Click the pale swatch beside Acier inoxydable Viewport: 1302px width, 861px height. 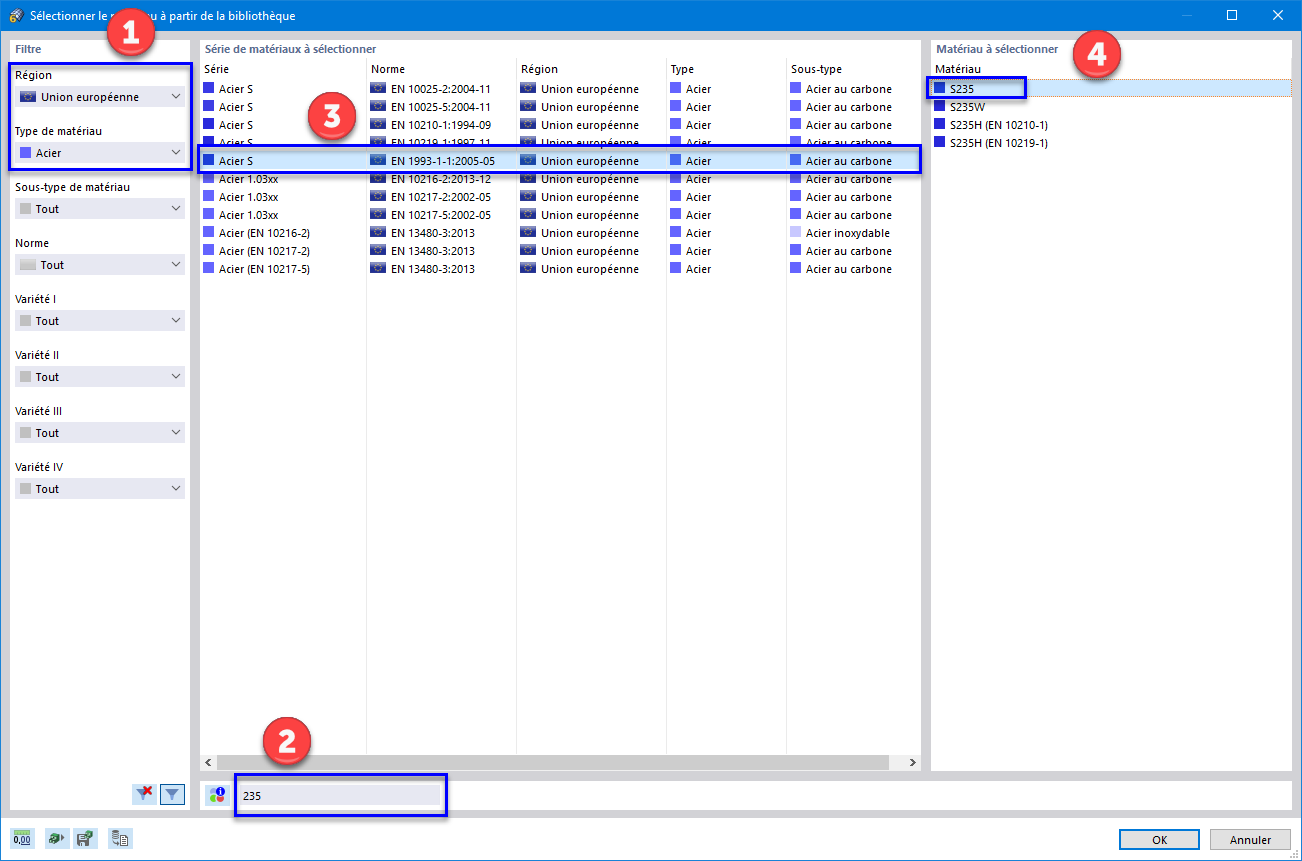click(796, 232)
